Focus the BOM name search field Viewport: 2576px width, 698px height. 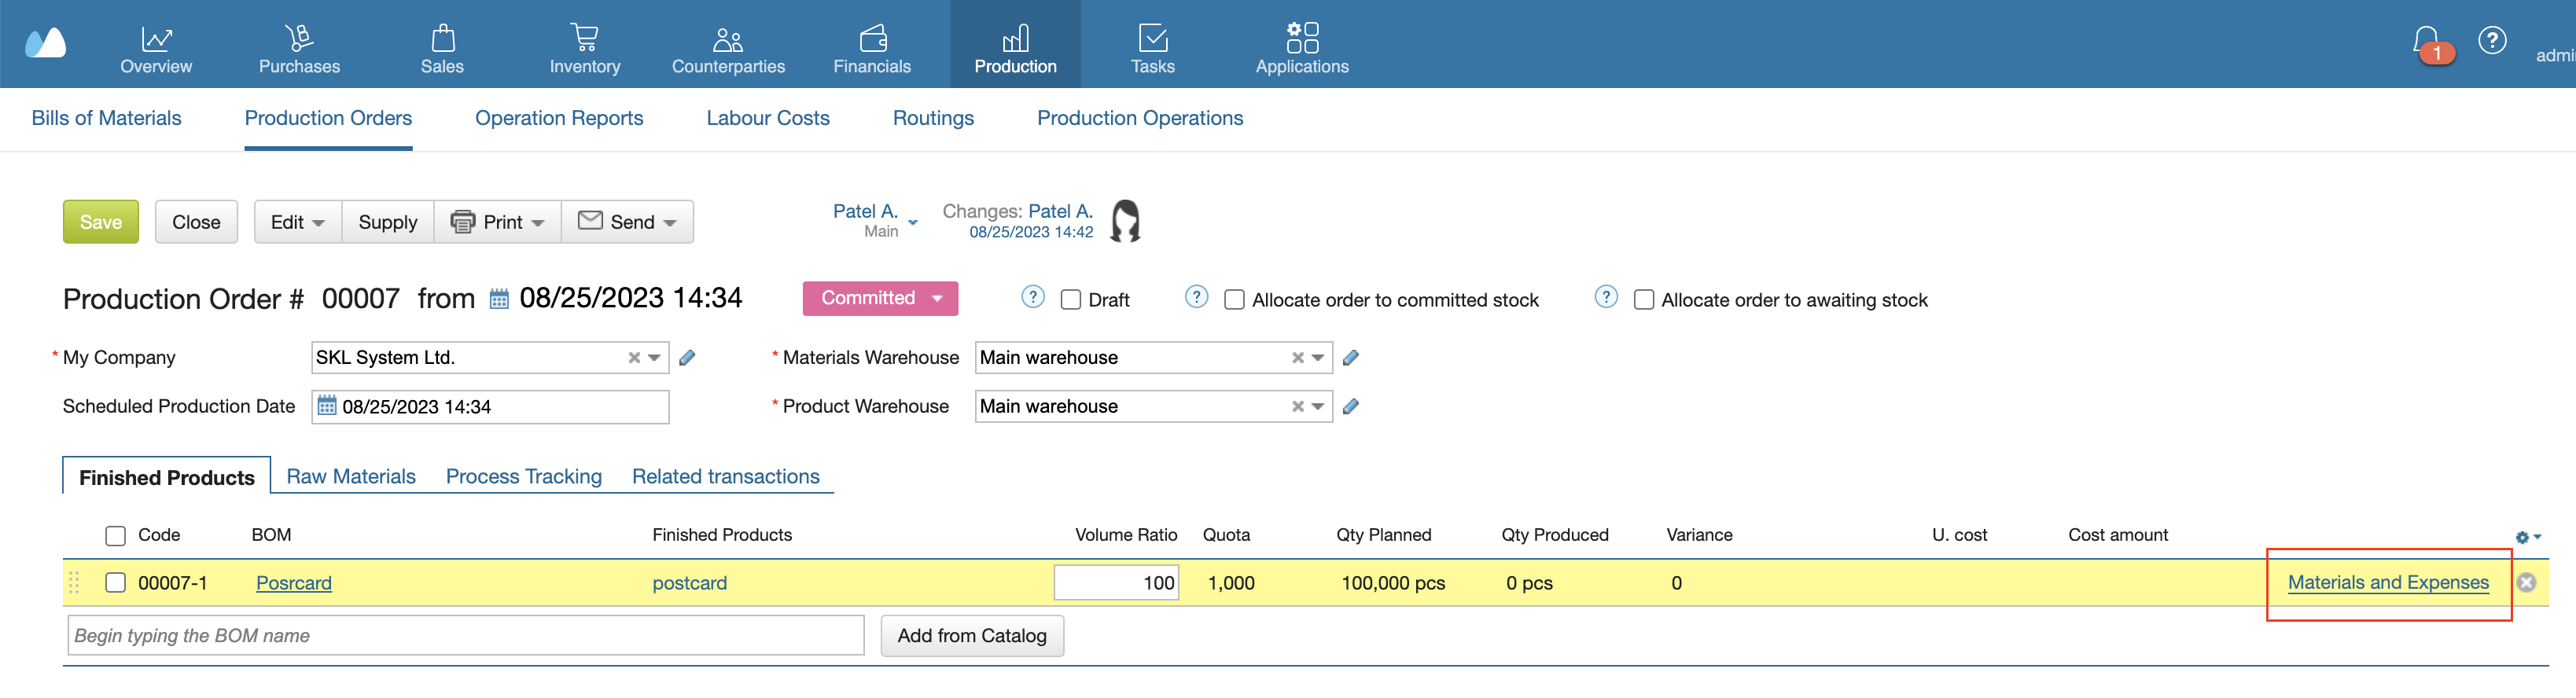click(466, 636)
